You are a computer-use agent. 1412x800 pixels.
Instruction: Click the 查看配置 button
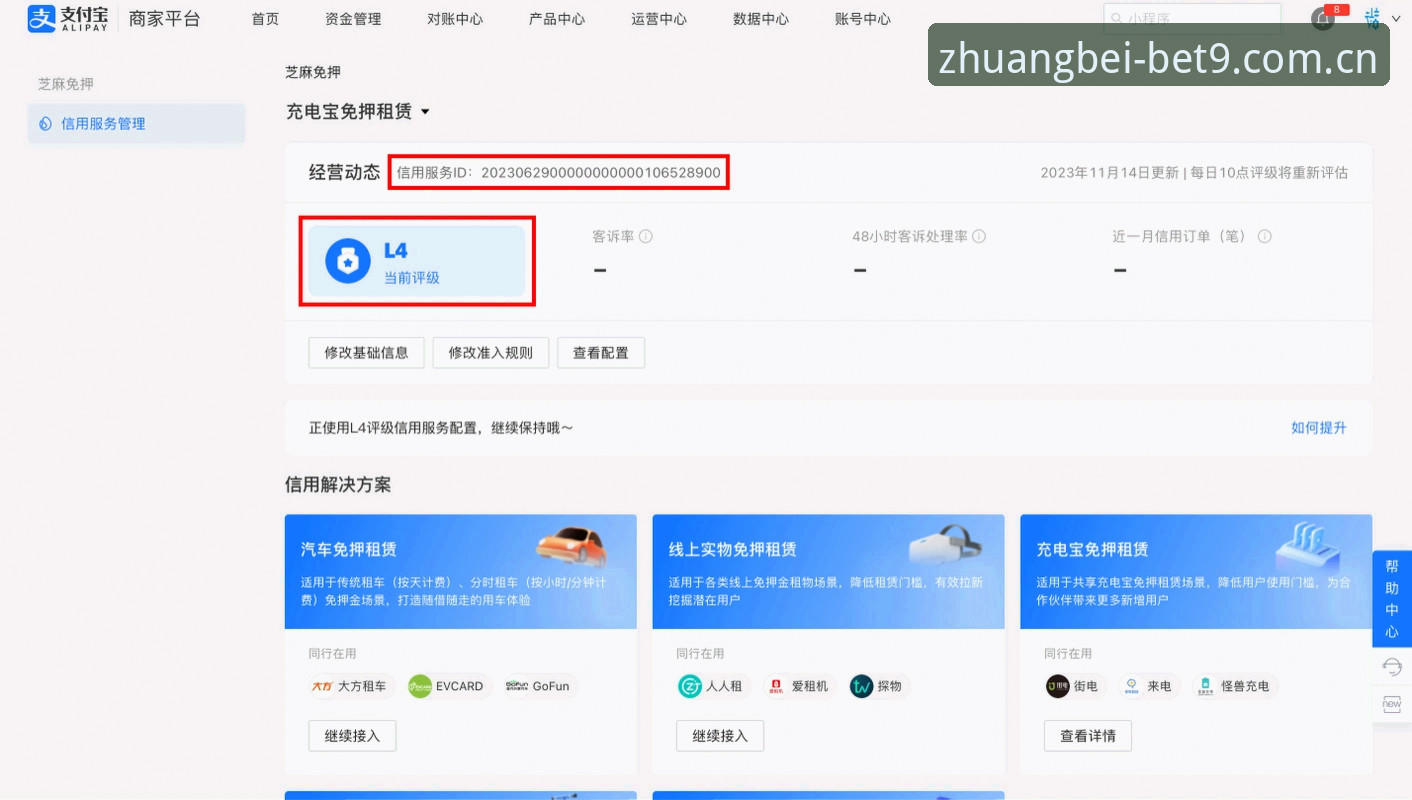(x=601, y=353)
